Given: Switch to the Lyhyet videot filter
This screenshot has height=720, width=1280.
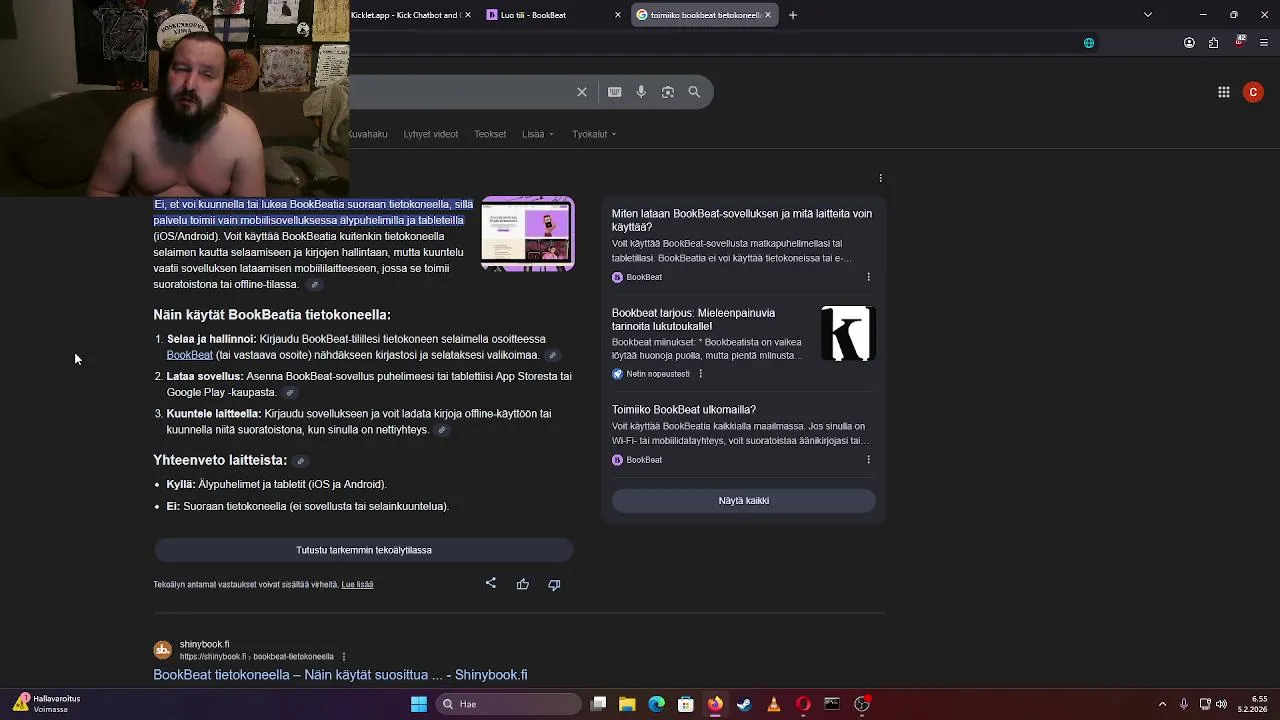Looking at the screenshot, I should (x=431, y=134).
